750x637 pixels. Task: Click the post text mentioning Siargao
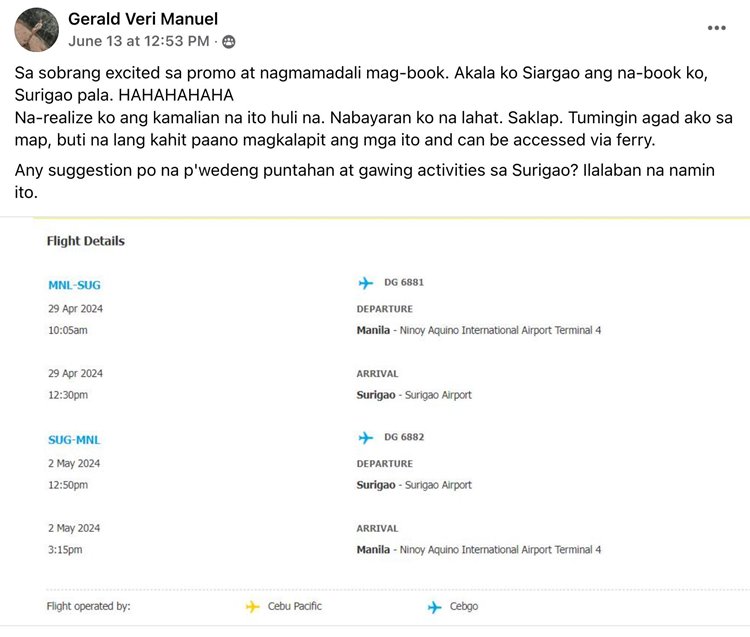tap(361, 84)
